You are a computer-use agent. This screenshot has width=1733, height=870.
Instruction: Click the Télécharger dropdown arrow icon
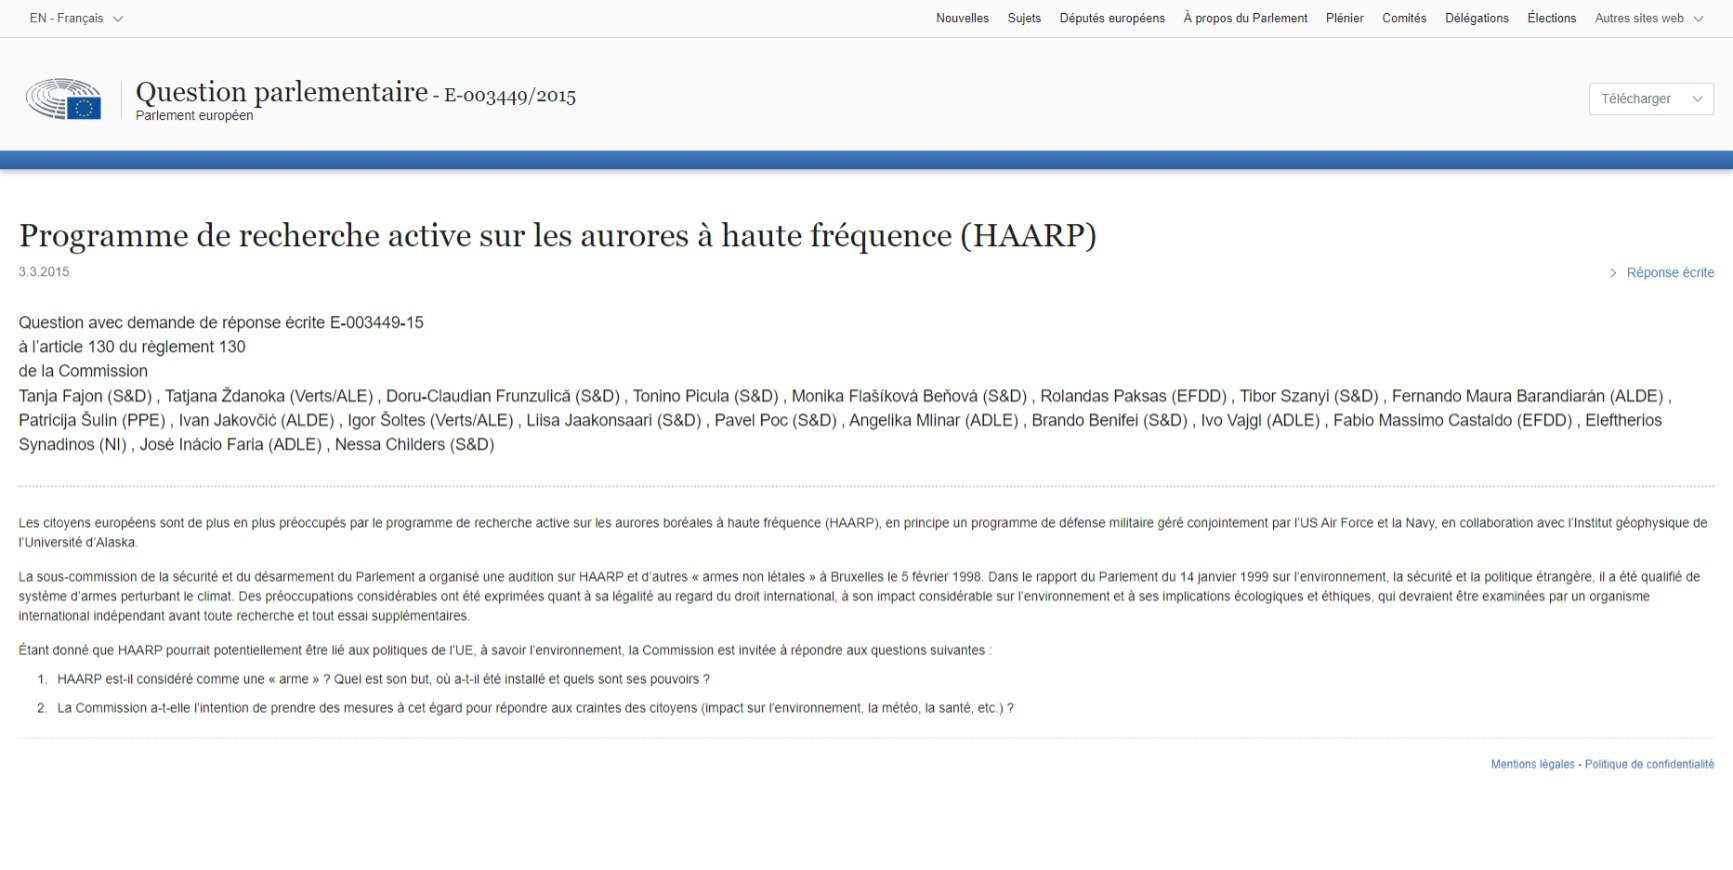tap(1697, 99)
